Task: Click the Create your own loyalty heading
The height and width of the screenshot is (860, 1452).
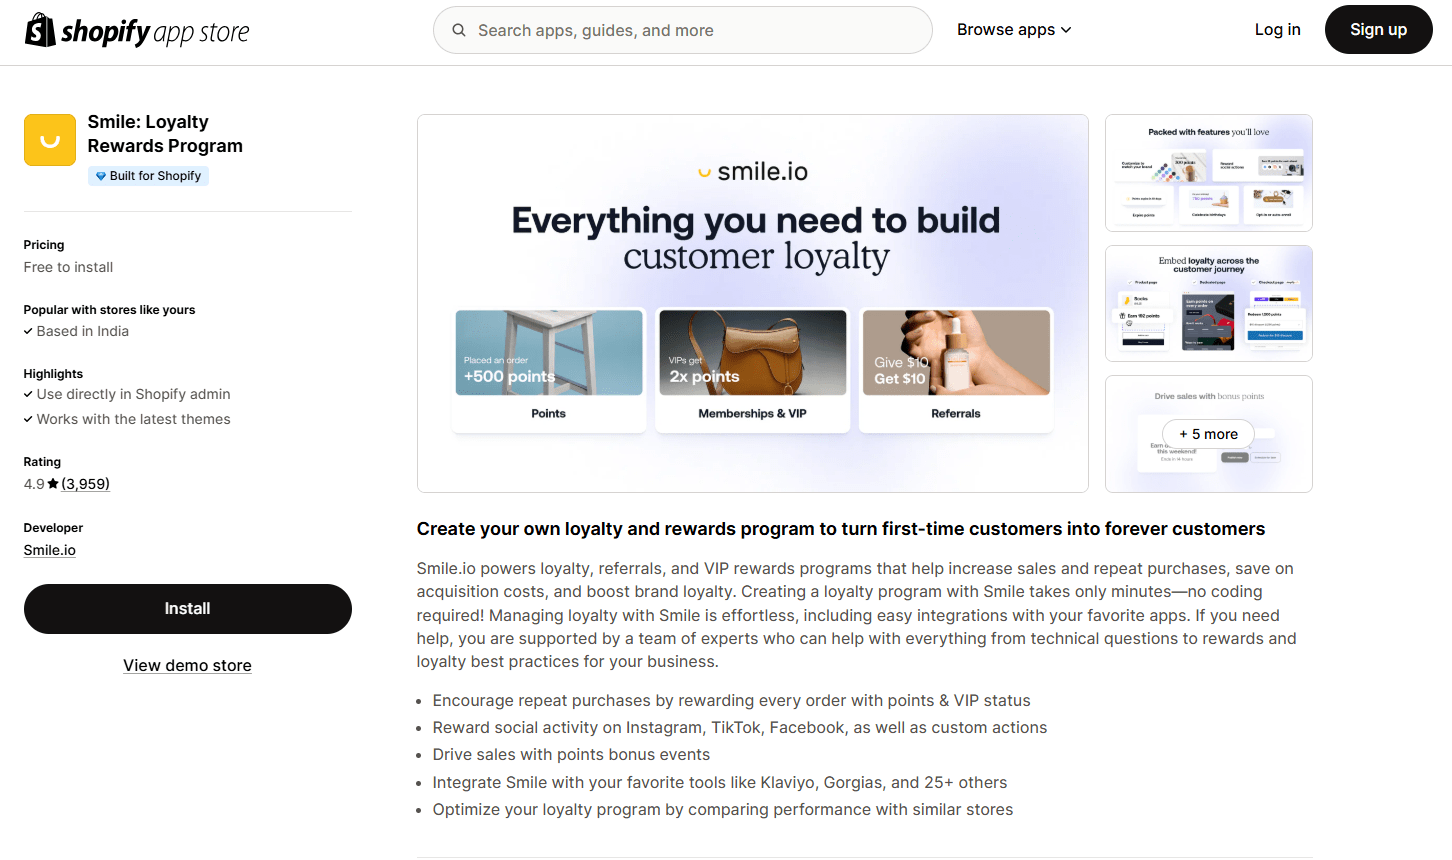Action: click(841, 529)
